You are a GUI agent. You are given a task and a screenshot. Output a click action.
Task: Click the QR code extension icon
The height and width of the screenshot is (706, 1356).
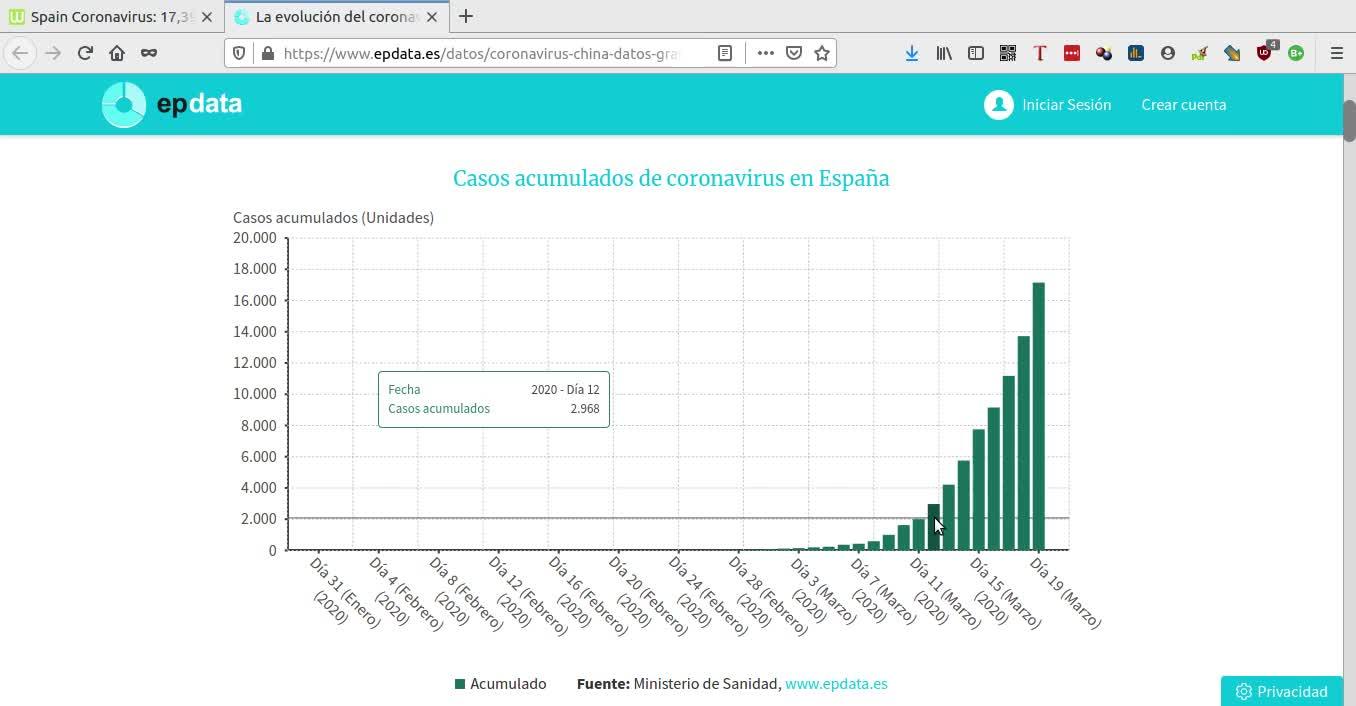(x=1008, y=53)
